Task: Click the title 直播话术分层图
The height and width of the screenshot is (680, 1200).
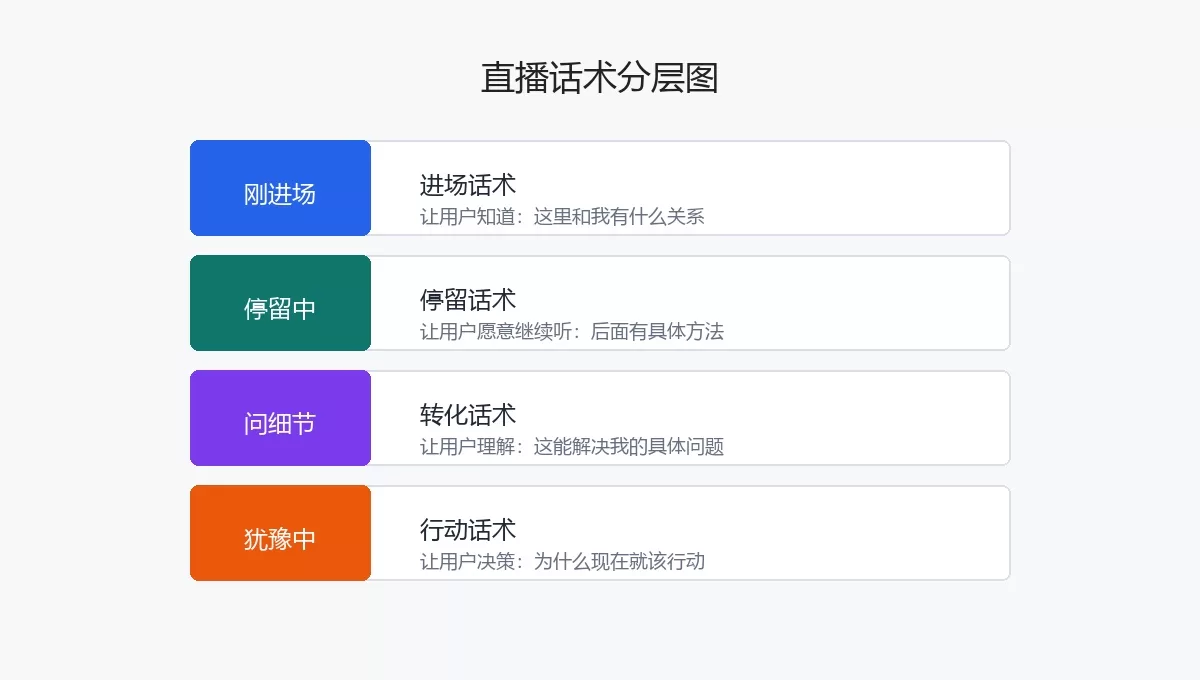Action: coord(600,78)
